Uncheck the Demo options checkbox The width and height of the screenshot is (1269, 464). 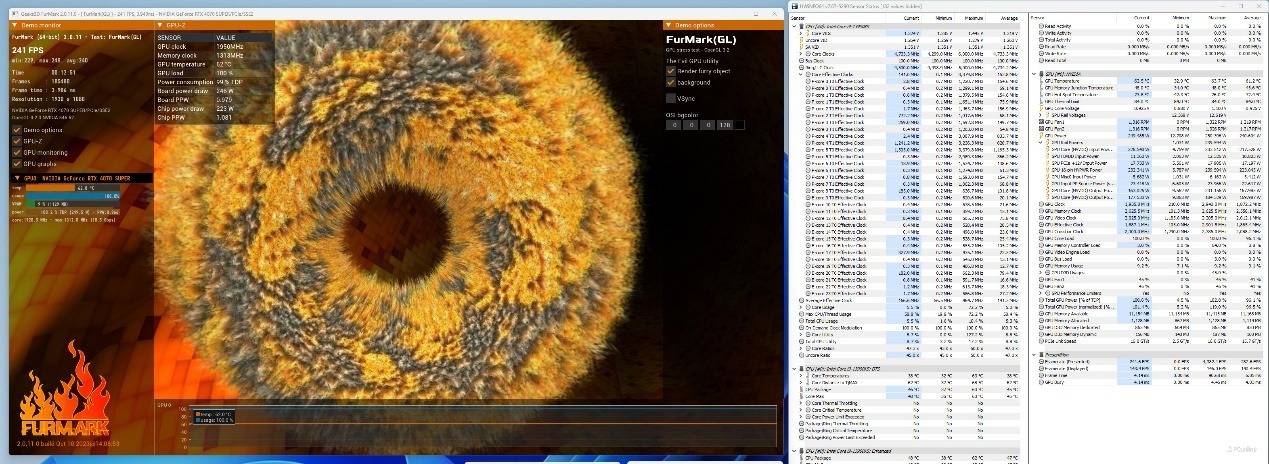(17, 130)
